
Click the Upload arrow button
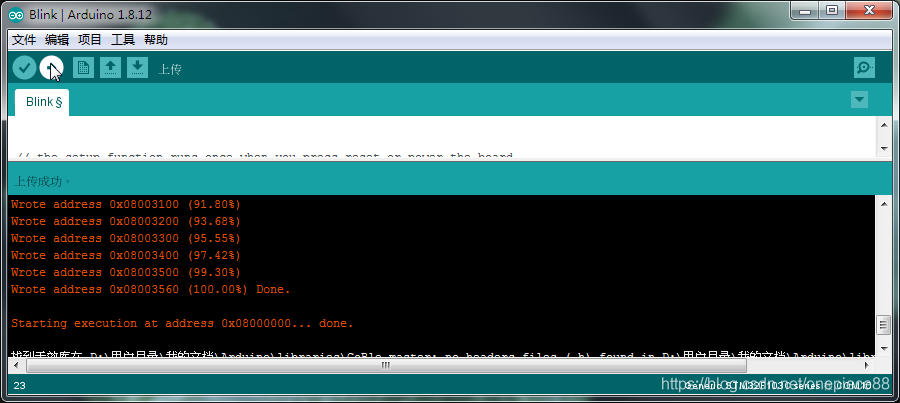coord(52,68)
